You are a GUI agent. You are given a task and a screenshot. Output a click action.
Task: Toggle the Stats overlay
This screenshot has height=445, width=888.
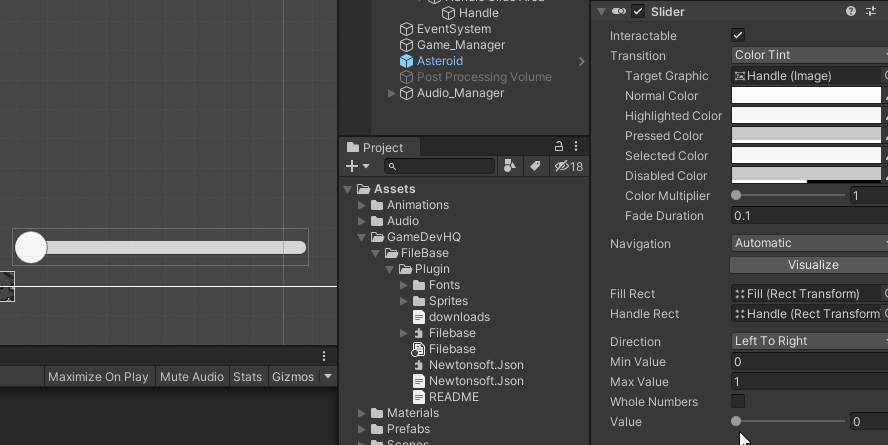point(247,376)
